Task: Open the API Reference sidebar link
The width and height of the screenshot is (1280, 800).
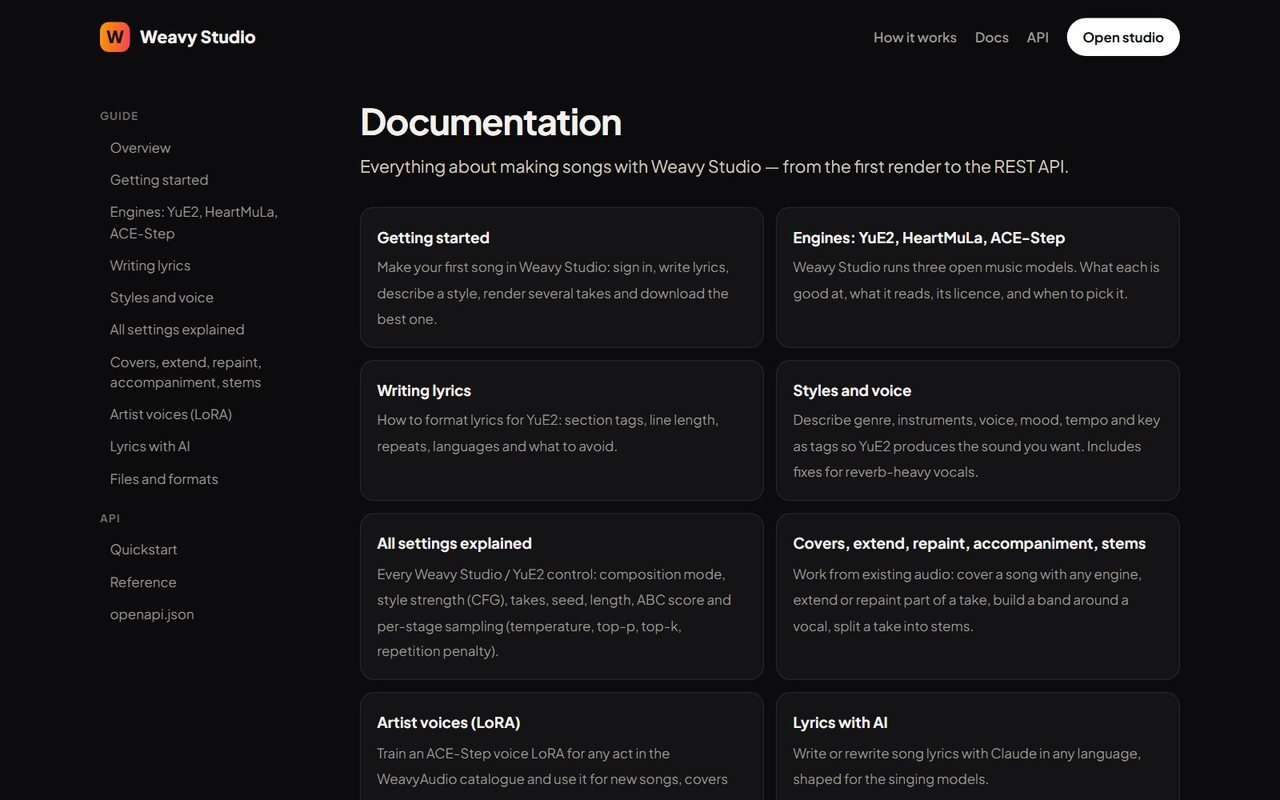Action: coord(143,582)
